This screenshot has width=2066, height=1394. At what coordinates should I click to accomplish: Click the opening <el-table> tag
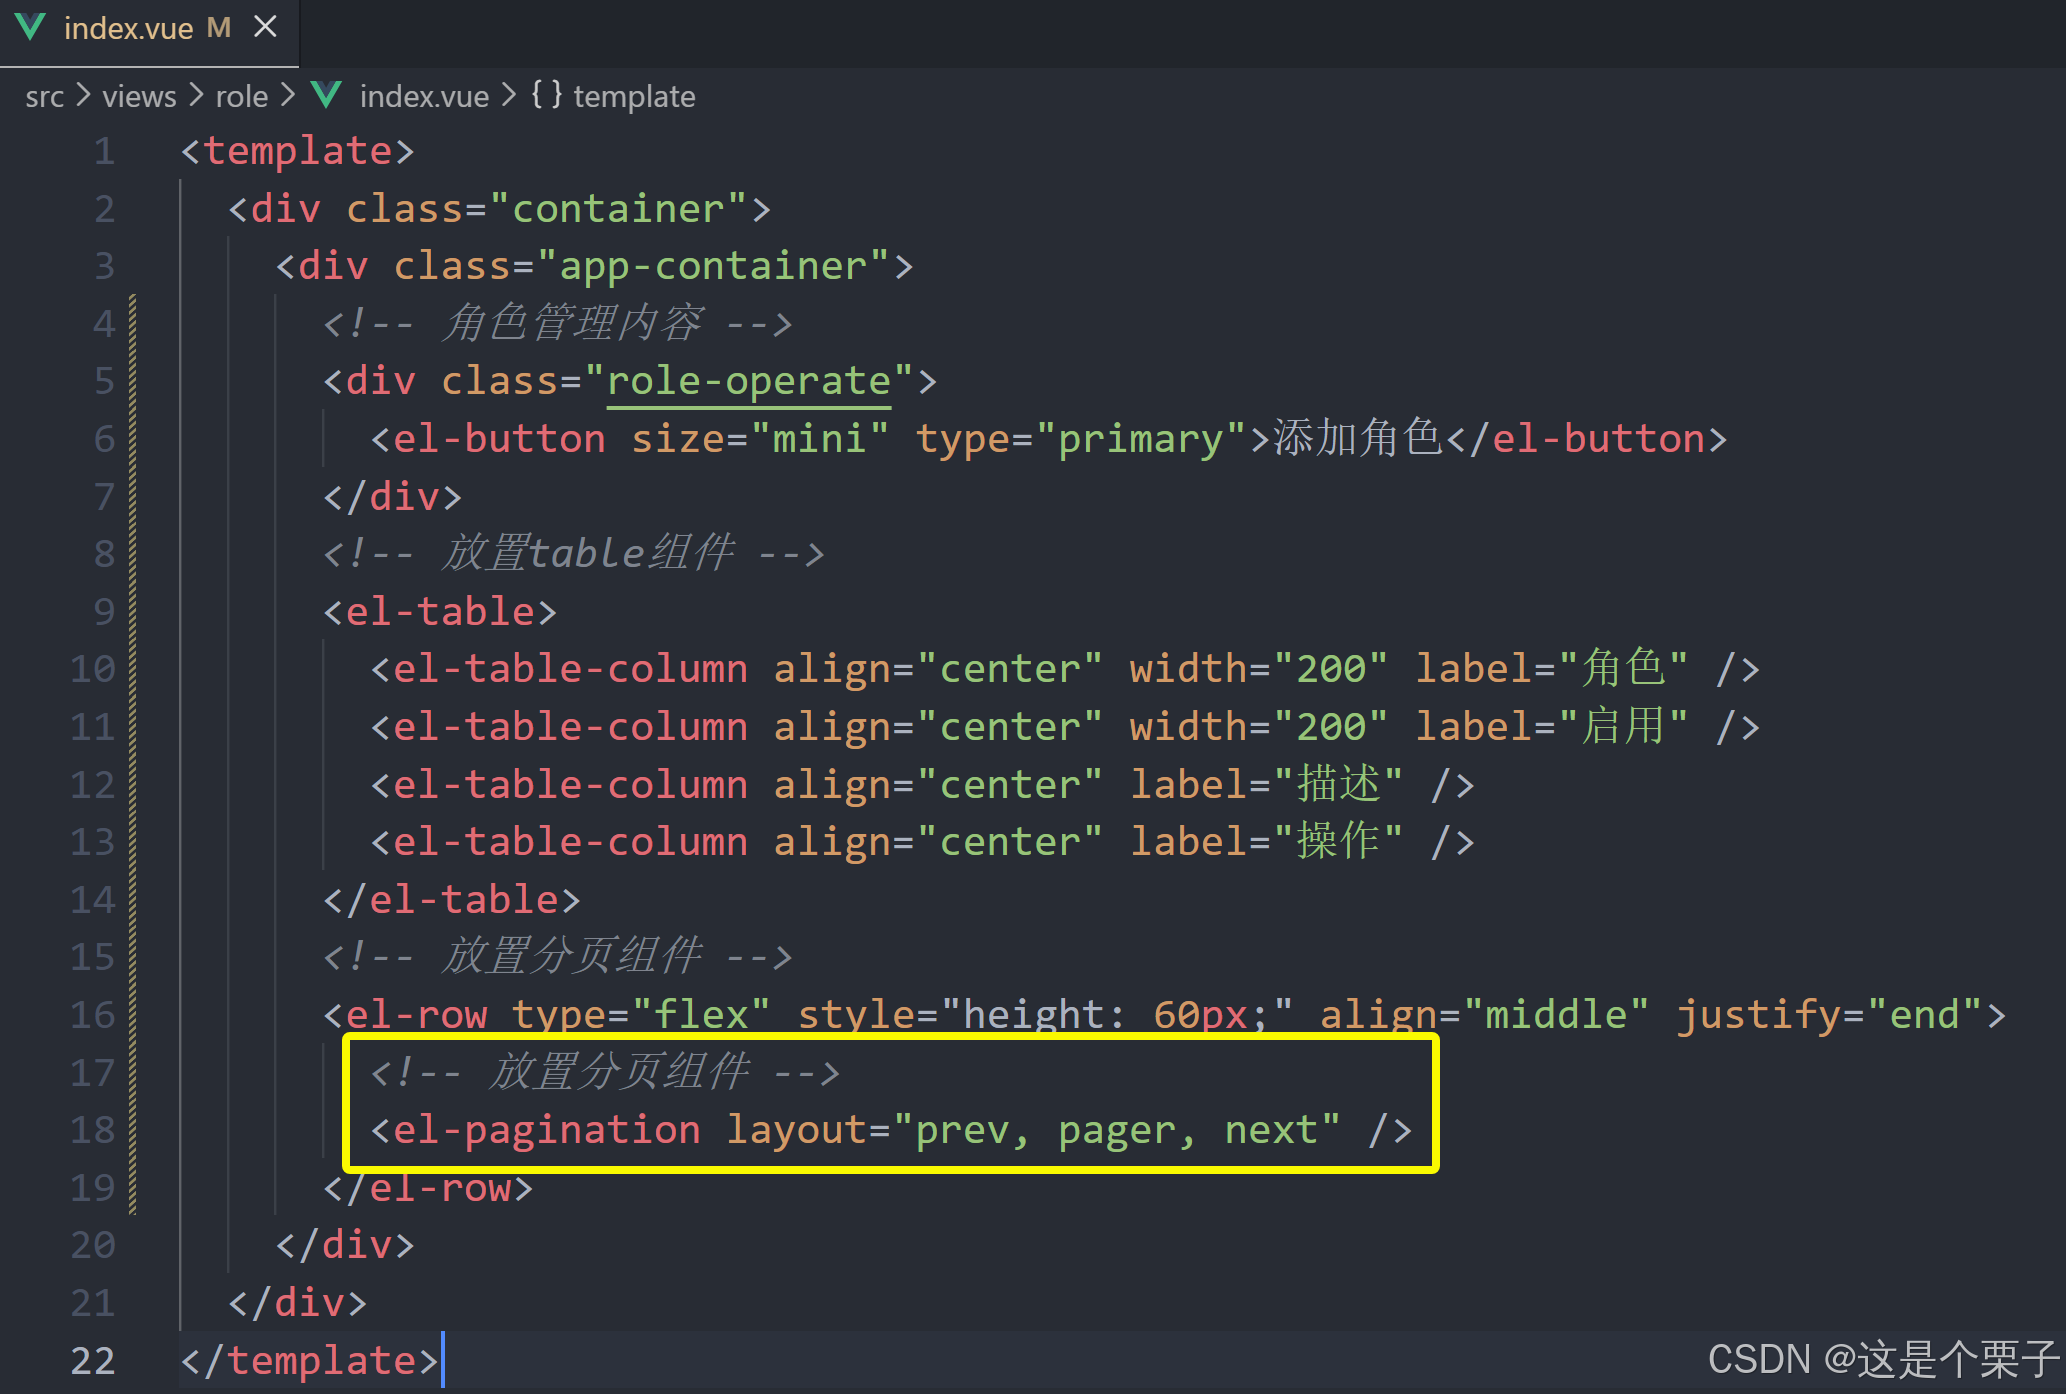tap(440, 612)
